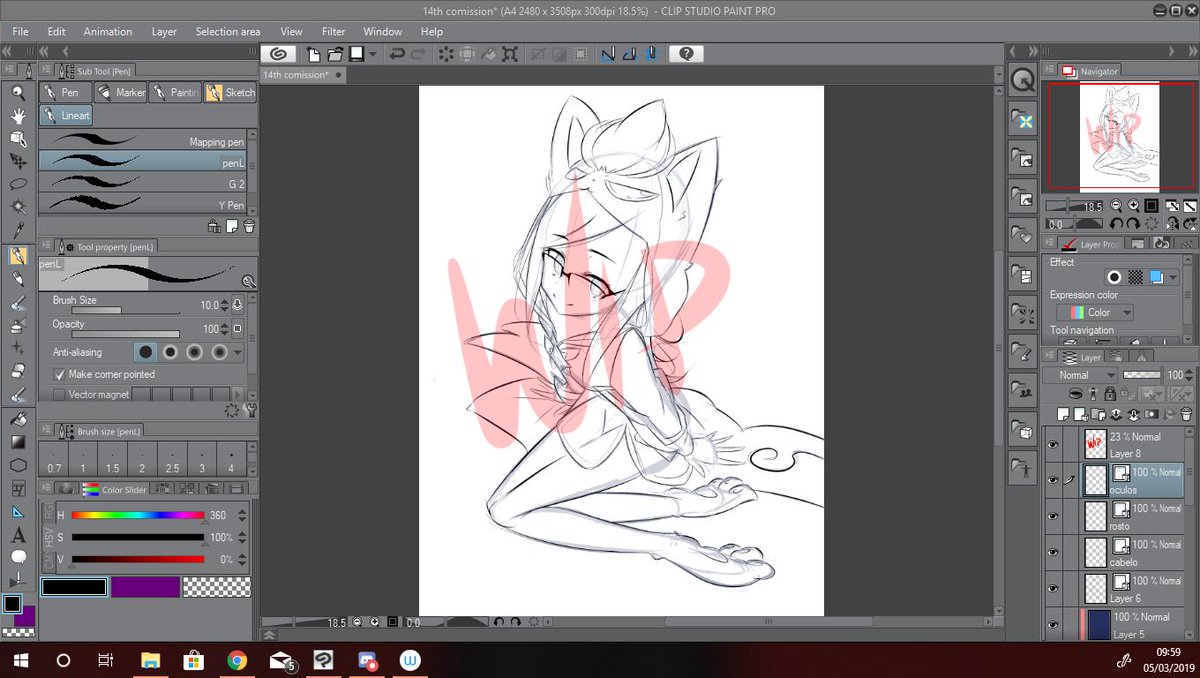
Task: Open Clip Studio launcher icon in toolbar
Action: (277, 54)
